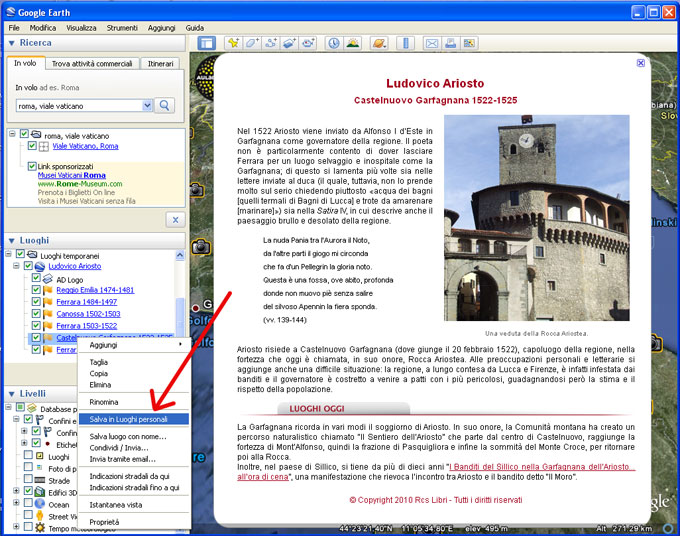Add a placemark with pushpin icon

click(233, 43)
